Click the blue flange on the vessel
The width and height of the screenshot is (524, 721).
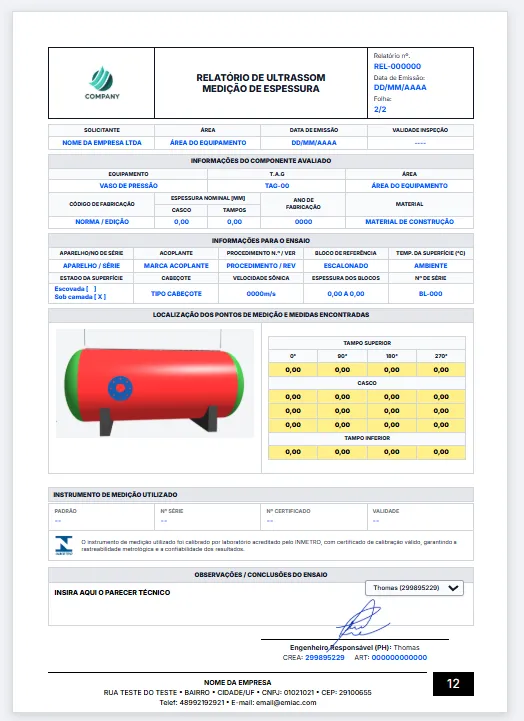[x=120, y=389]
